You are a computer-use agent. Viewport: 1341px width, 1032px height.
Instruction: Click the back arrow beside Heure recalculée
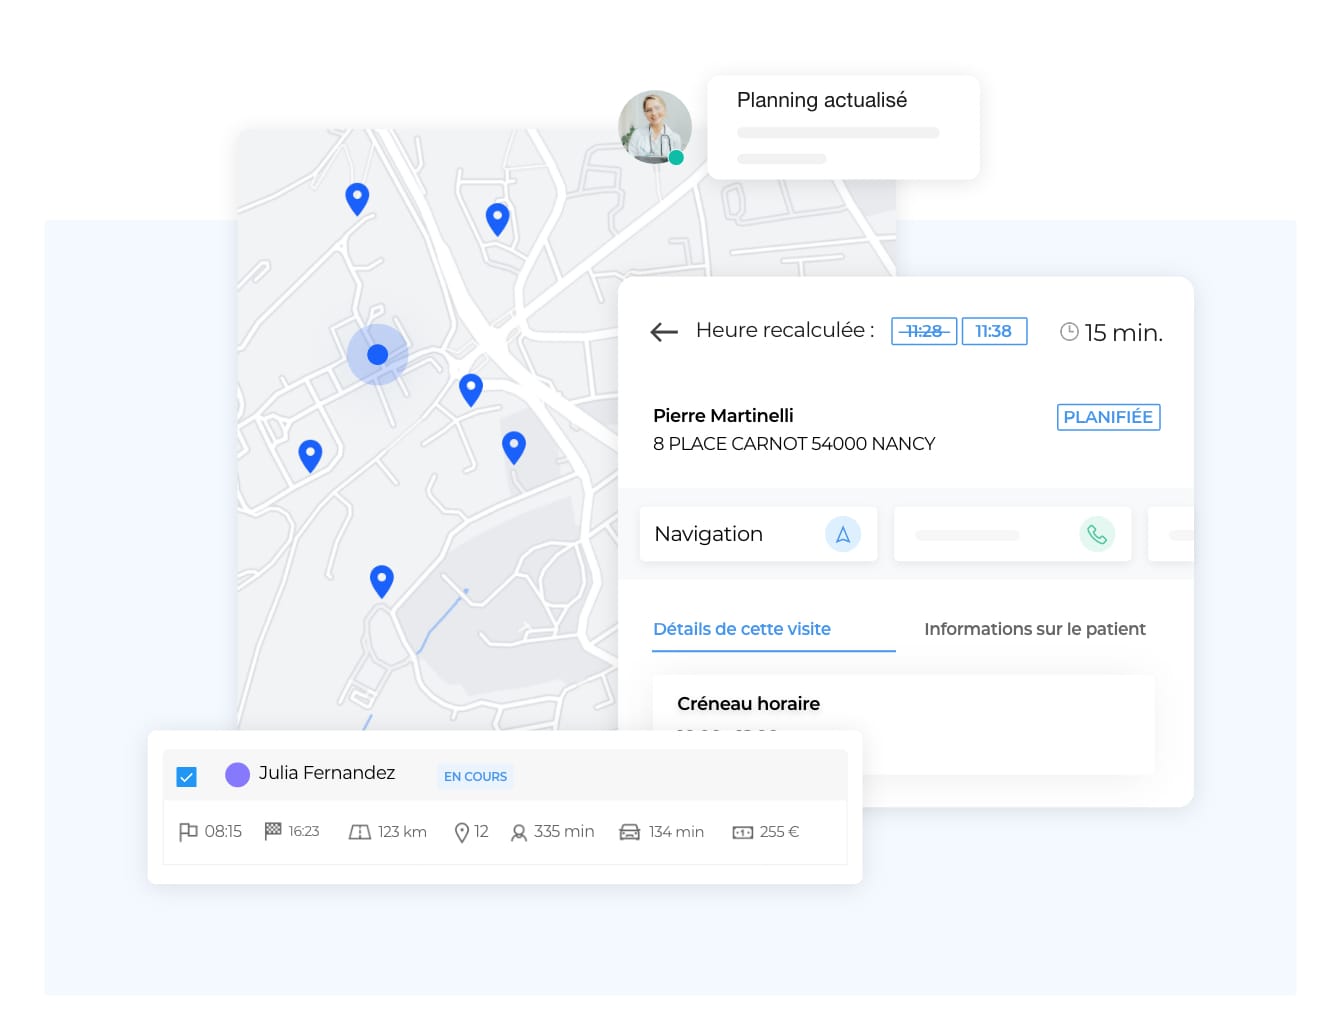pyautogui.click(x=664, y=332)
